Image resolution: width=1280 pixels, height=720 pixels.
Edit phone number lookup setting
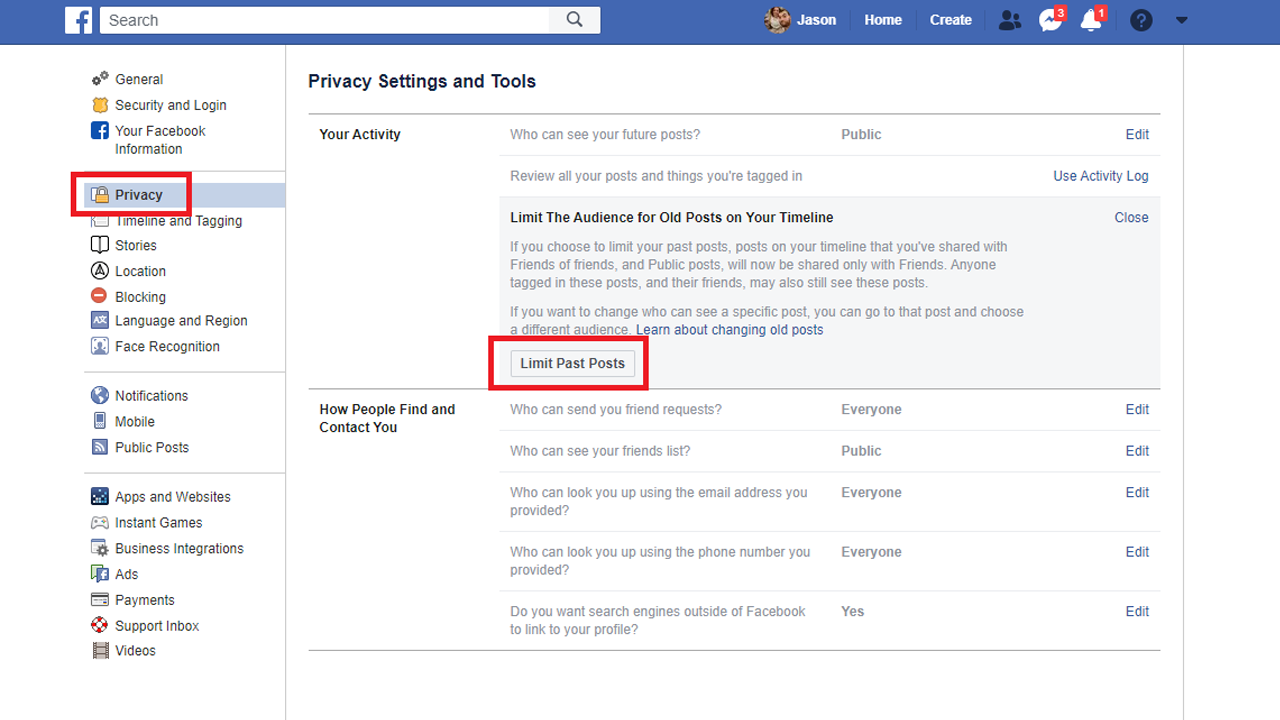(x=1137, y=552)
